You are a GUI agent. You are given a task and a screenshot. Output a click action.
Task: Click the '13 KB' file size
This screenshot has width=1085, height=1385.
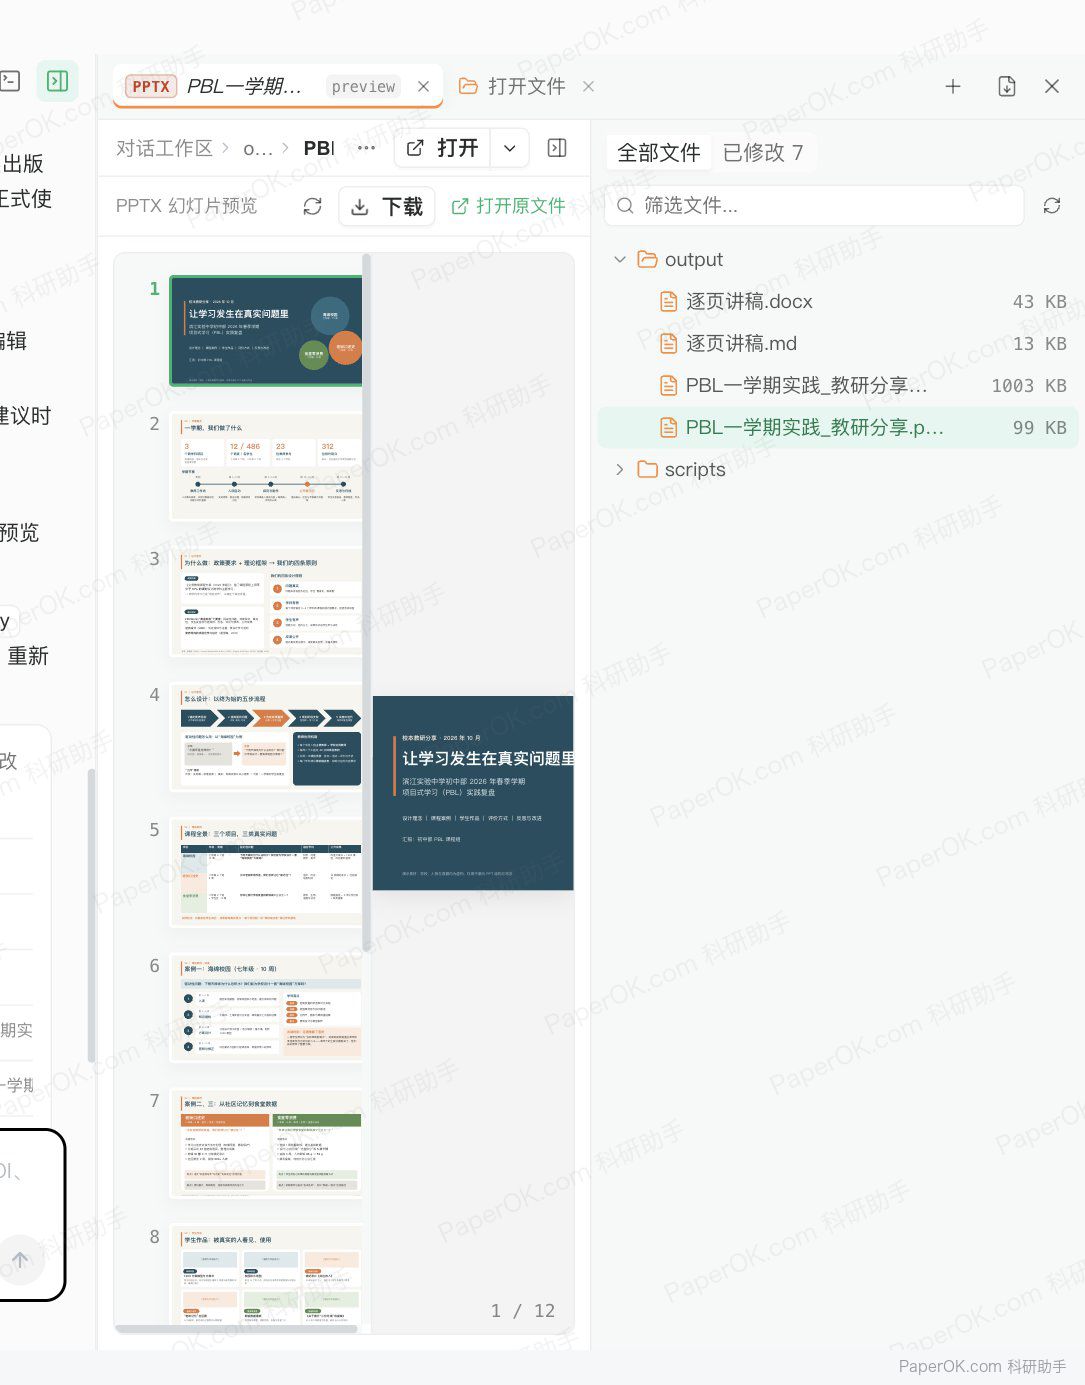[x=1039, y=343]
